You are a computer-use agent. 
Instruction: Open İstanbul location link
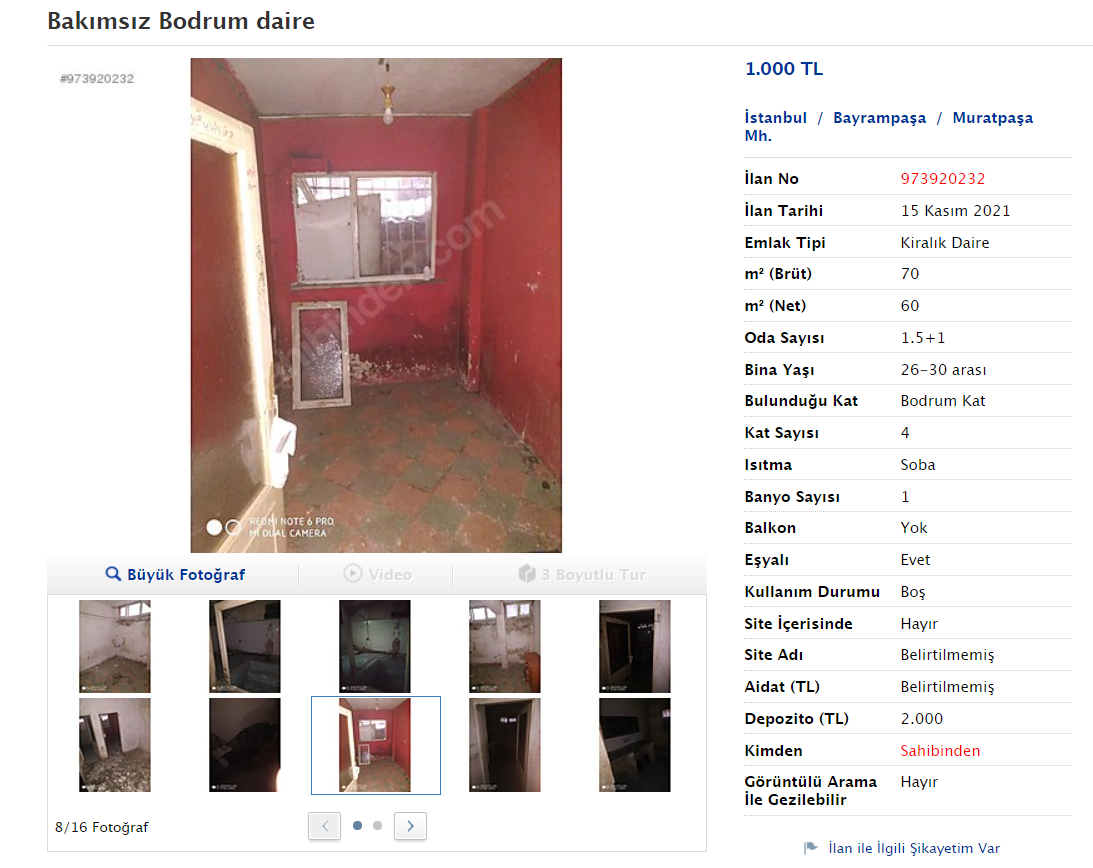tap(775, 117)
